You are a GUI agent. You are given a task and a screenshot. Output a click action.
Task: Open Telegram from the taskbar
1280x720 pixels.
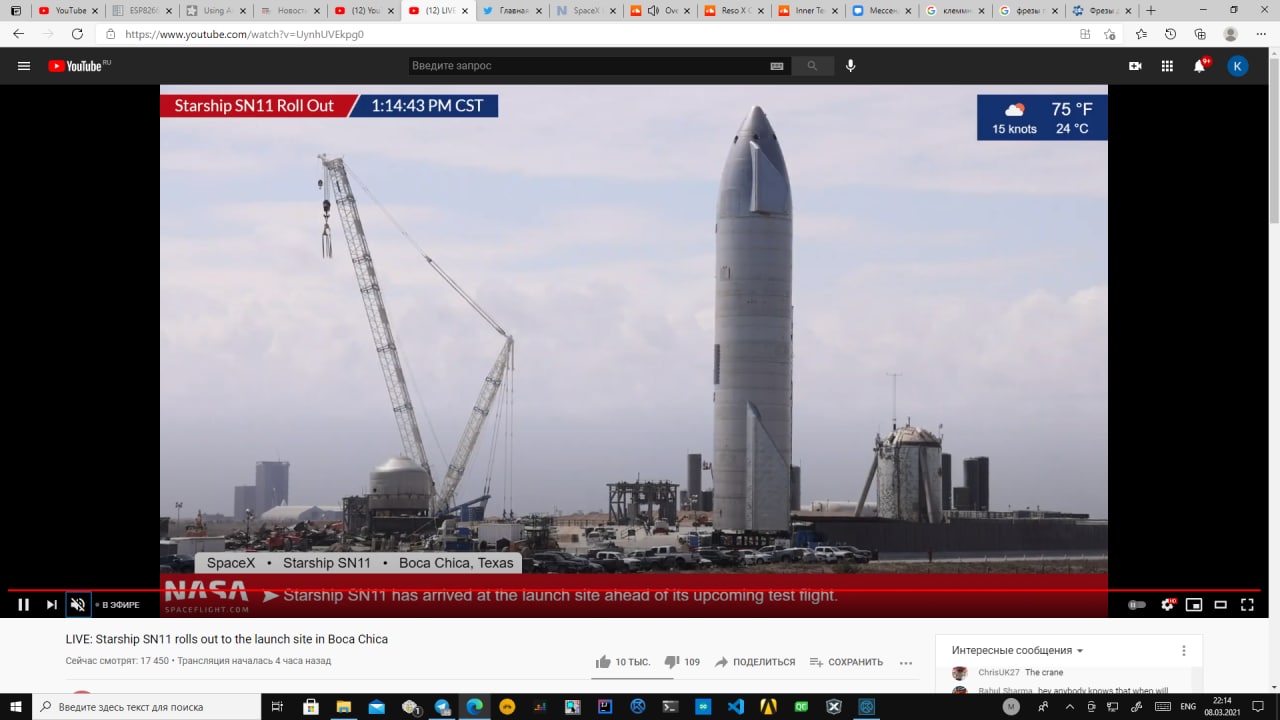point(442,706)
